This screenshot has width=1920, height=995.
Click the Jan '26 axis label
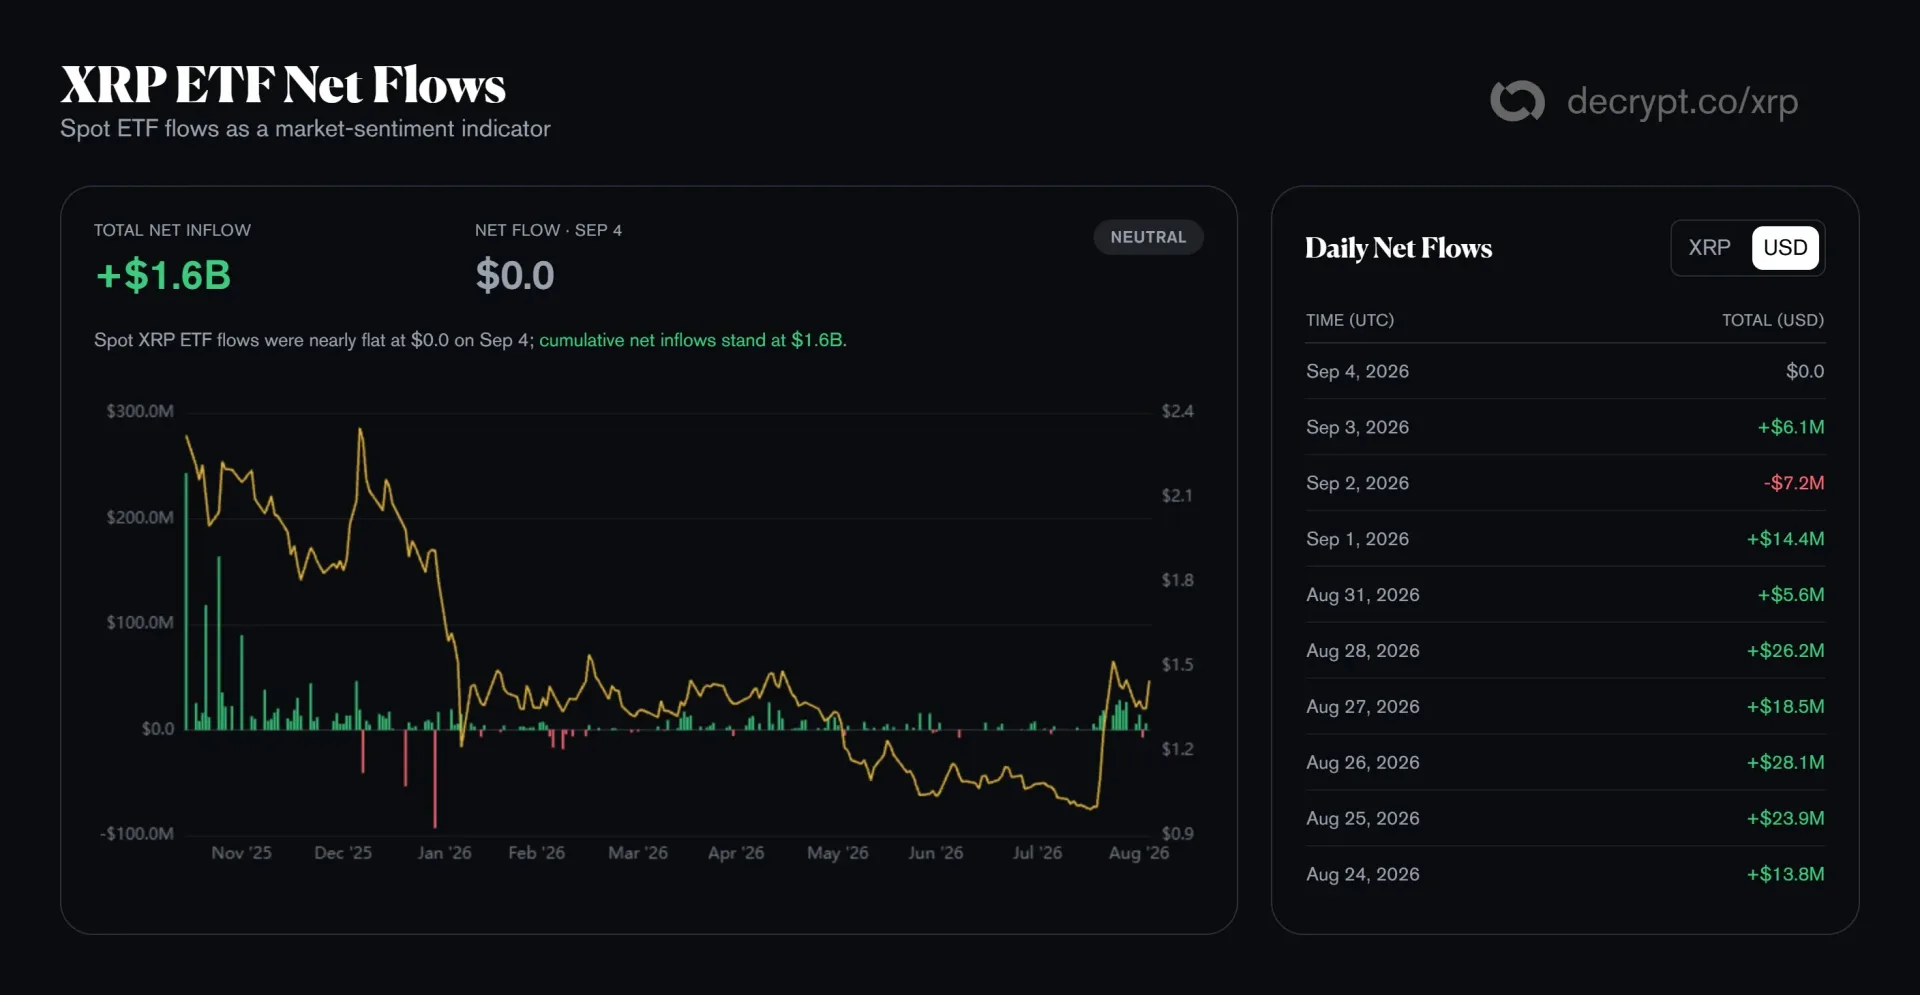click(x=444, y=853)
